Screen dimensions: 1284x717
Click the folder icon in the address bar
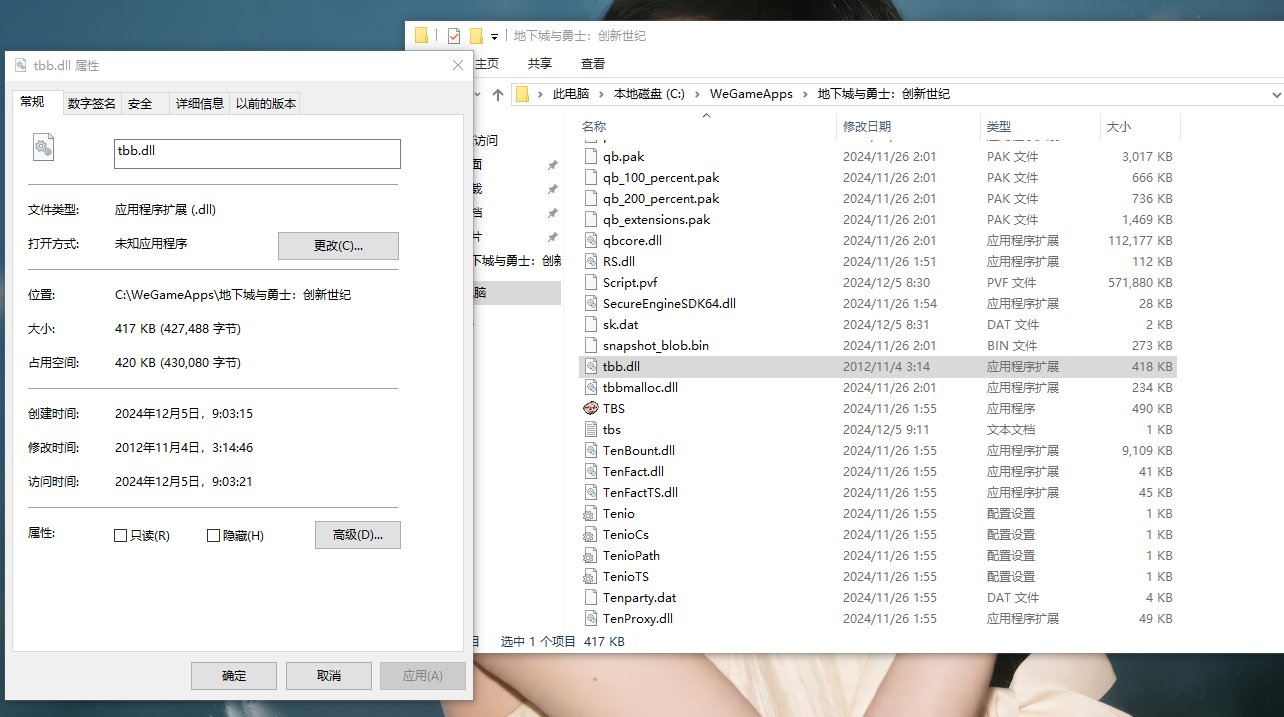pos(522,93)
